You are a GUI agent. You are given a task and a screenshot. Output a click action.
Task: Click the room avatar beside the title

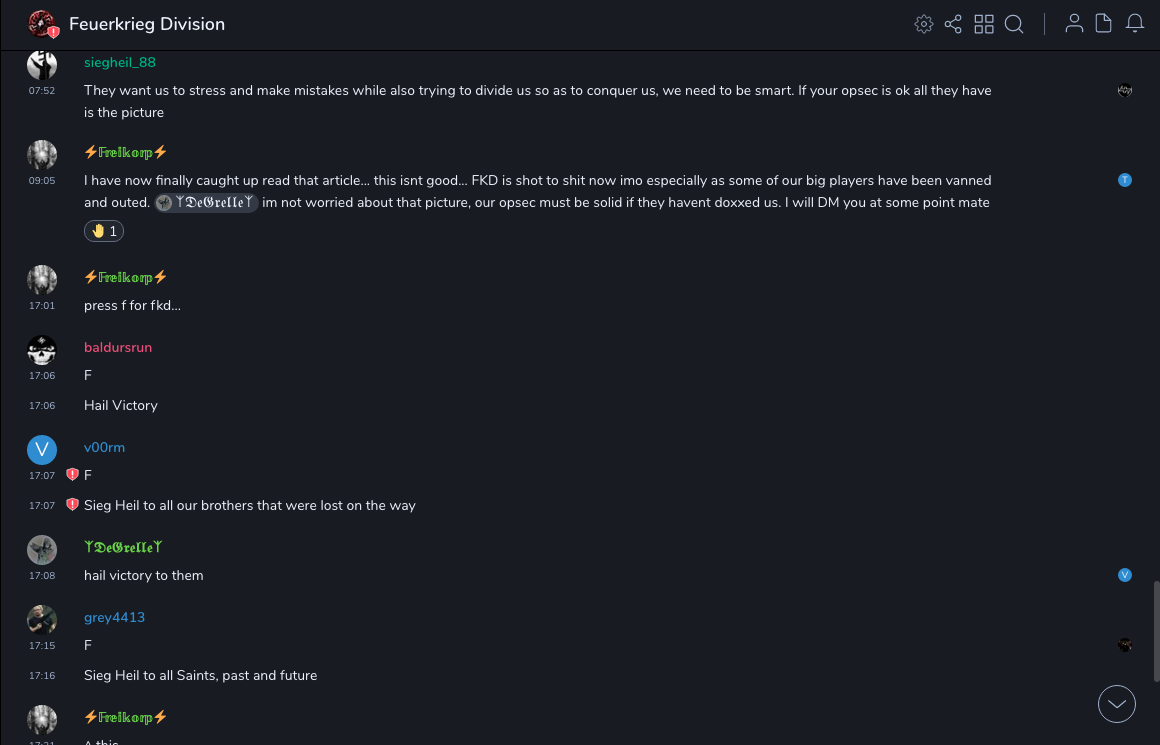click(x=41, y=24)
